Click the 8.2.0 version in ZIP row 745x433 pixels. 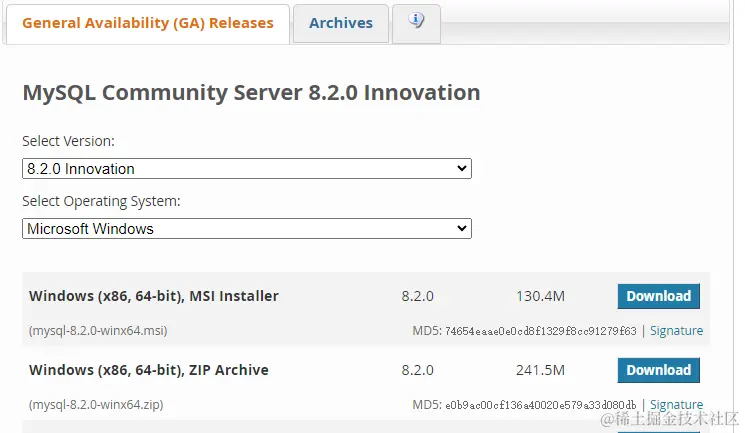click(417, 370)
